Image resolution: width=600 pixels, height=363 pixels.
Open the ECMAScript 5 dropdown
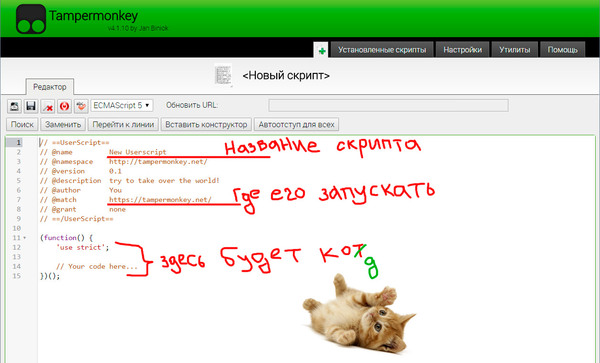point(122,105)
